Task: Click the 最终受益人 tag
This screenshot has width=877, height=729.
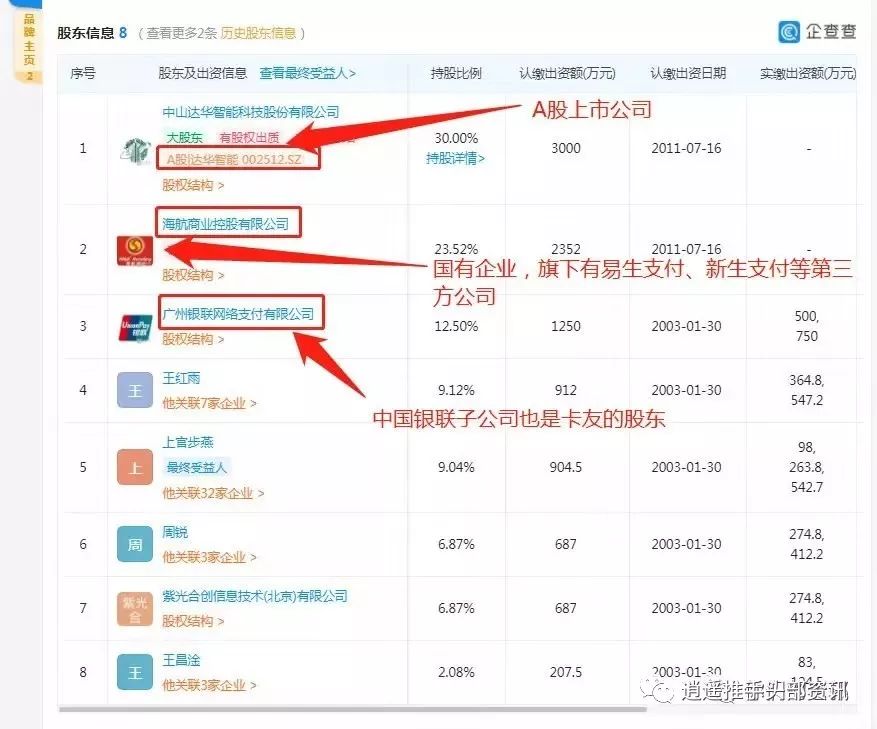Action: pyautogui.click(x=196, y=468)
